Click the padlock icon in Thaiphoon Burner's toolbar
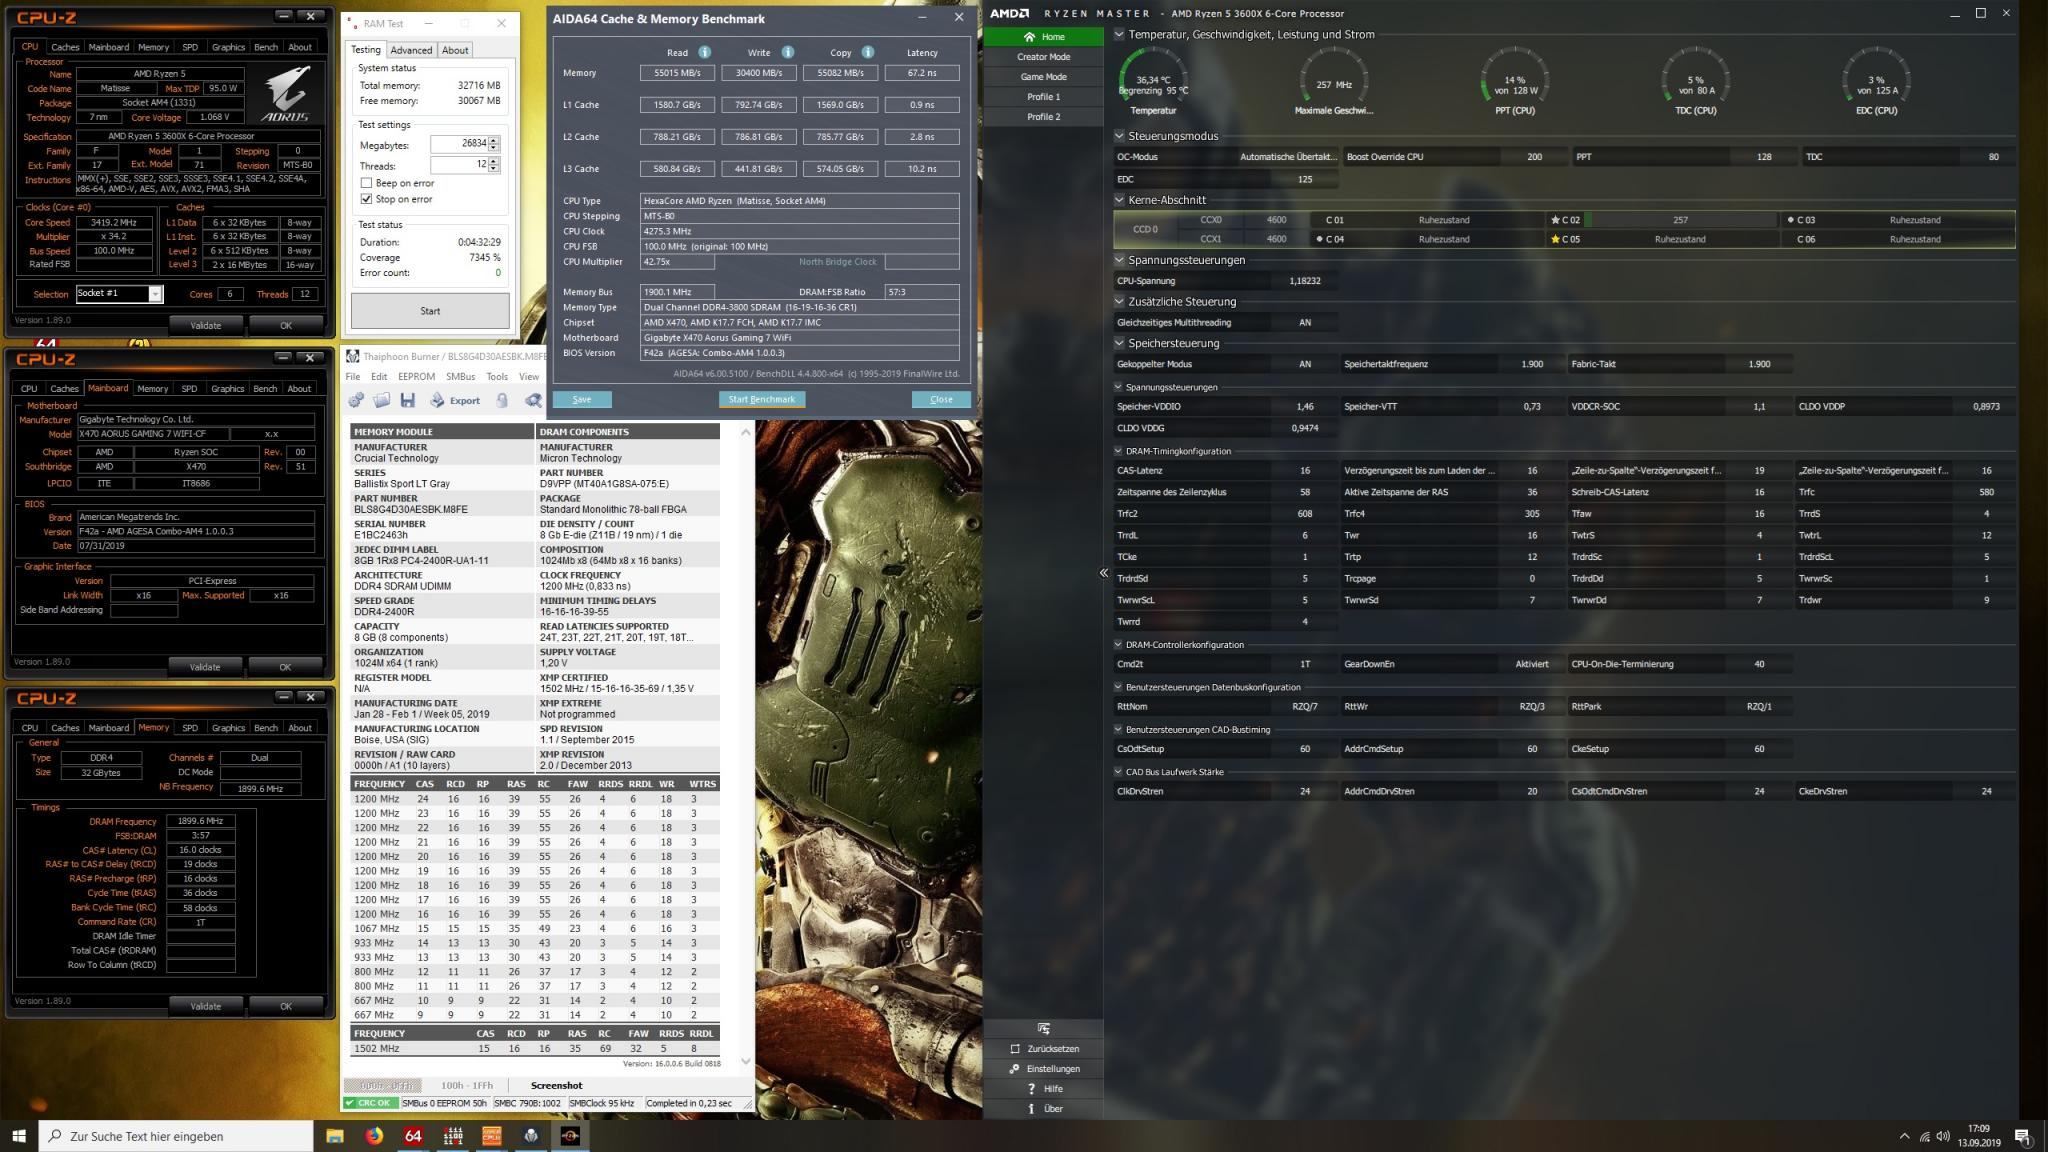Image resolution: width=2048 pixels, height=1152 pixels. [502, 400]
